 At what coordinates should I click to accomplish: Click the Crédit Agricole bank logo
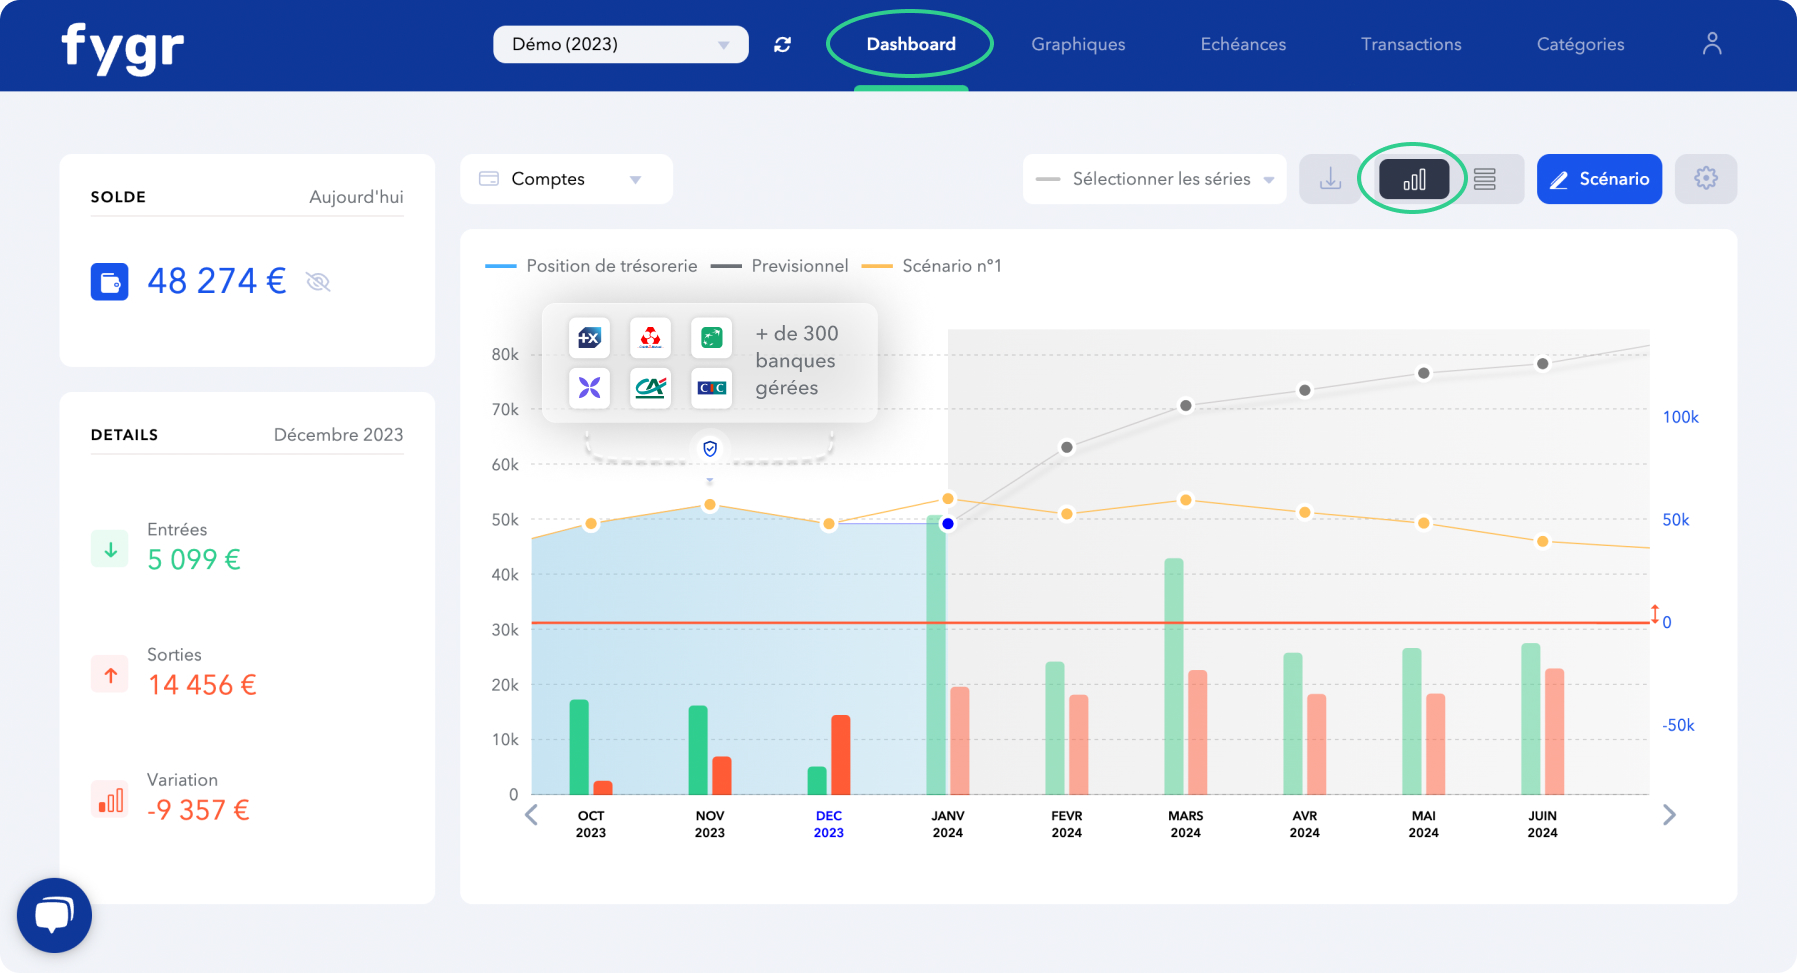650,389
